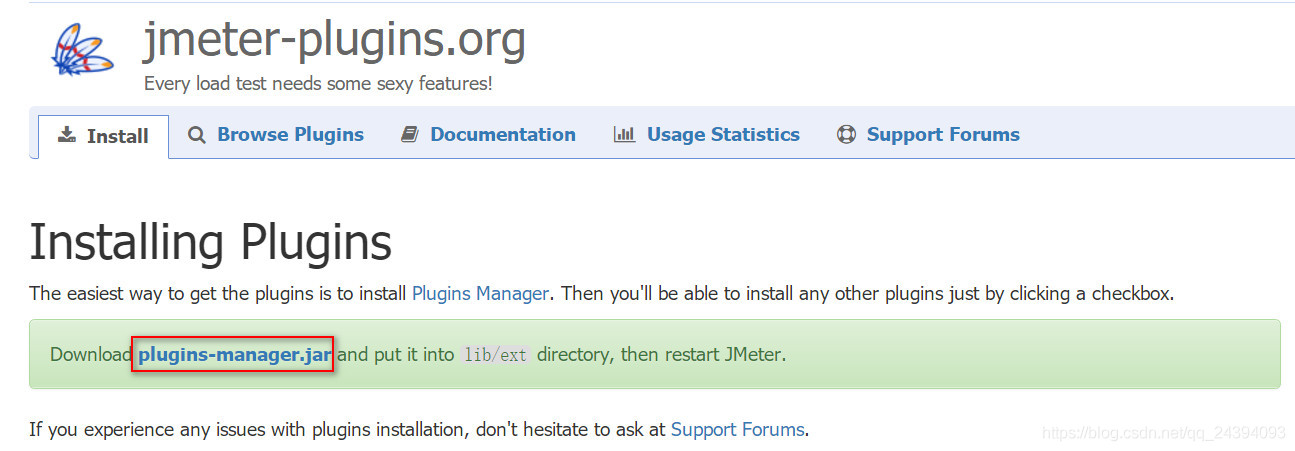The height and width of the screenshot is (451, 1295).
Task: Click the lifebuoy icon beside Support Forums
Action: (x=846, y=135)
